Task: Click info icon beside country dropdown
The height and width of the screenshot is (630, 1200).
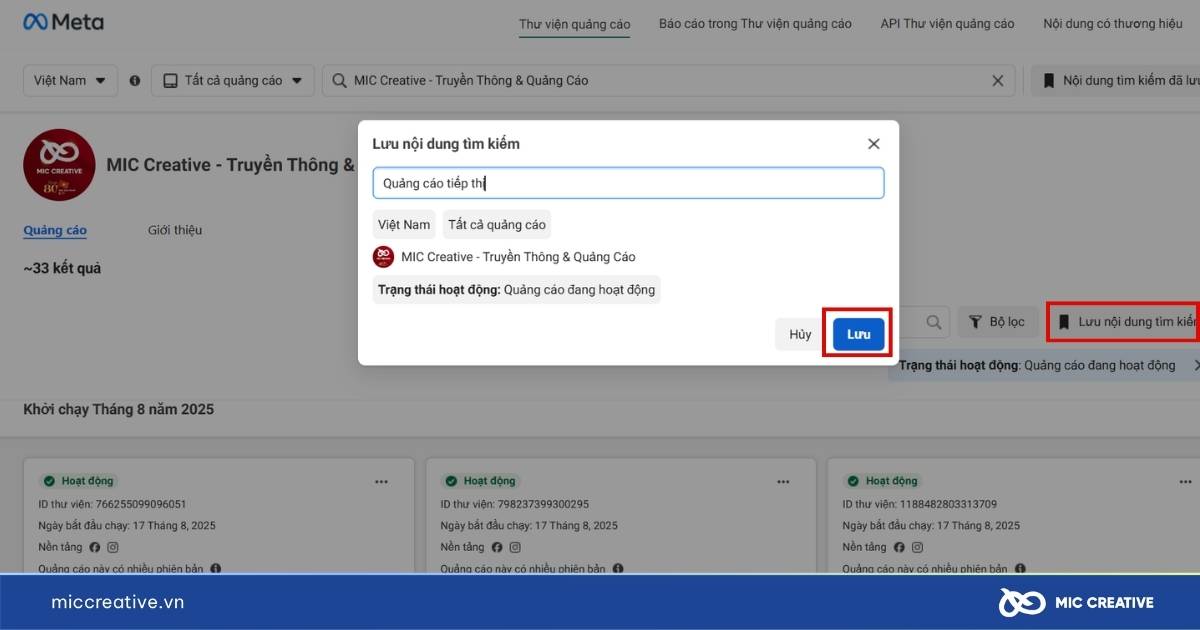Action: pyautogui.click(x=135, y=80)
